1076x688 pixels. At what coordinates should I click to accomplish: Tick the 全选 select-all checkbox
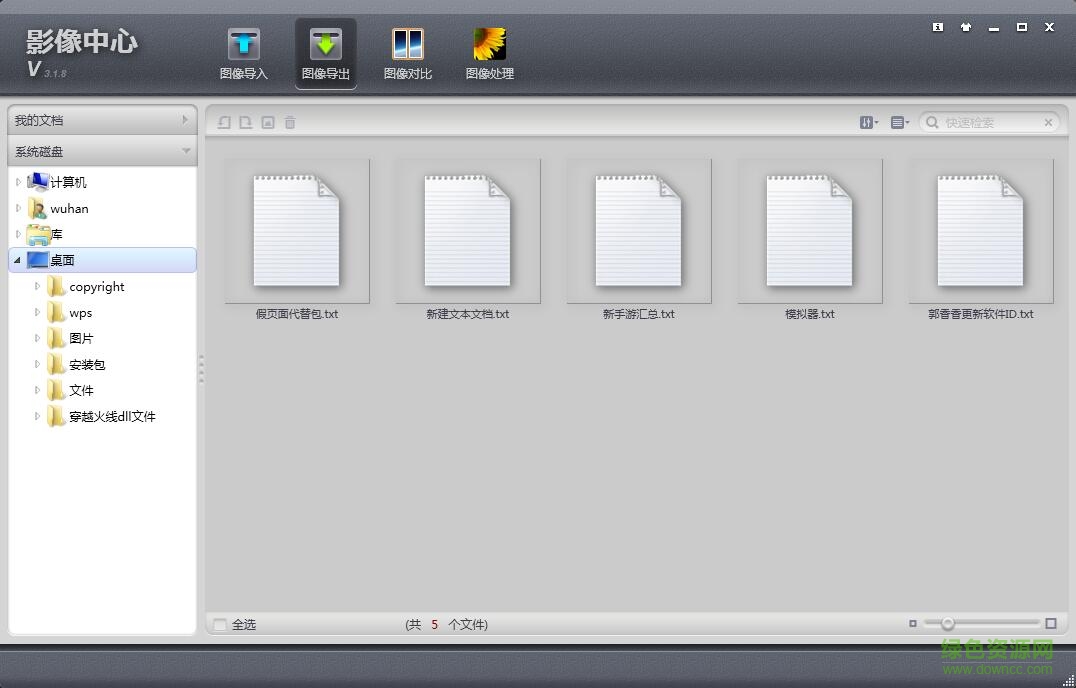coord(220,625)
